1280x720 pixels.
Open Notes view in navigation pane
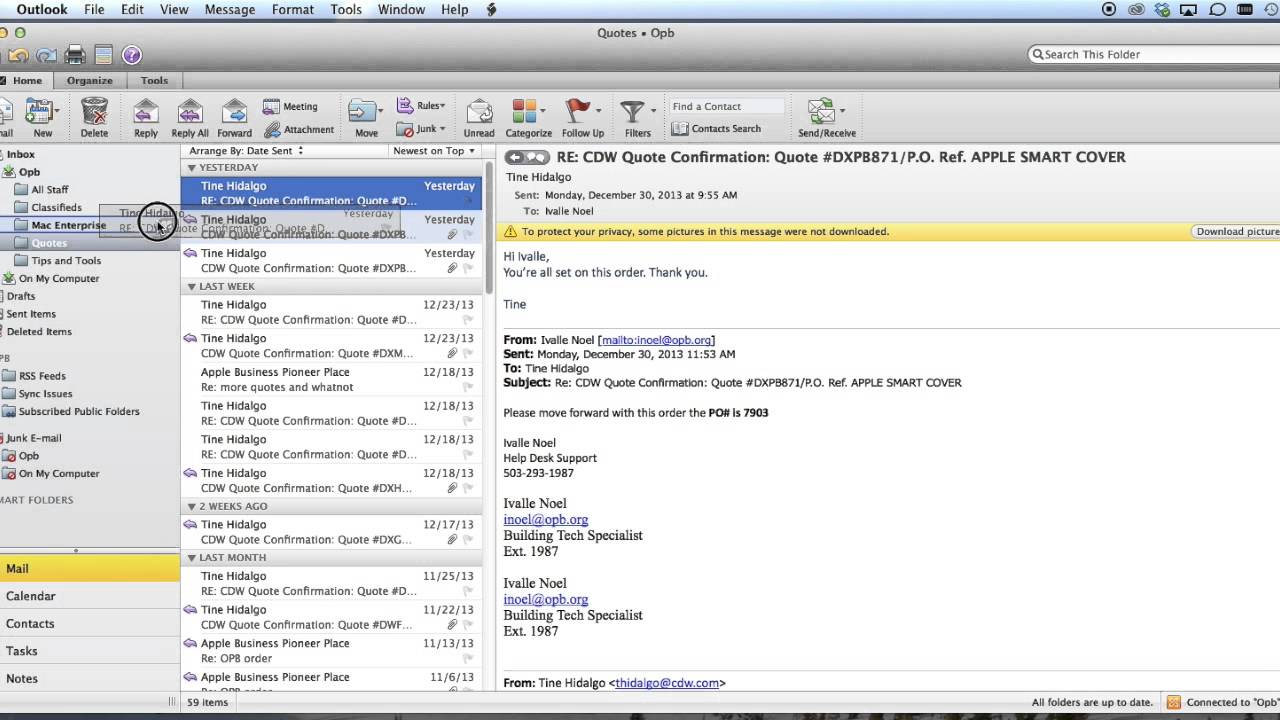(90, 678)
